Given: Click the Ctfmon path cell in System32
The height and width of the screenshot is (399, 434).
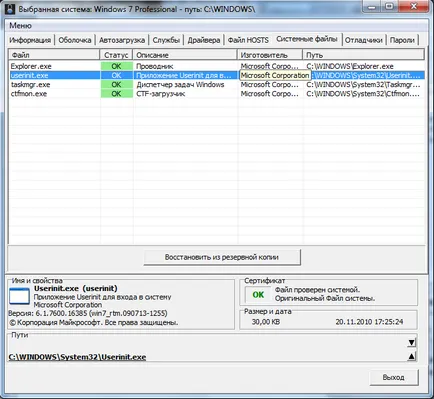Looking at the screenshot, I should [x=363, y=94].
